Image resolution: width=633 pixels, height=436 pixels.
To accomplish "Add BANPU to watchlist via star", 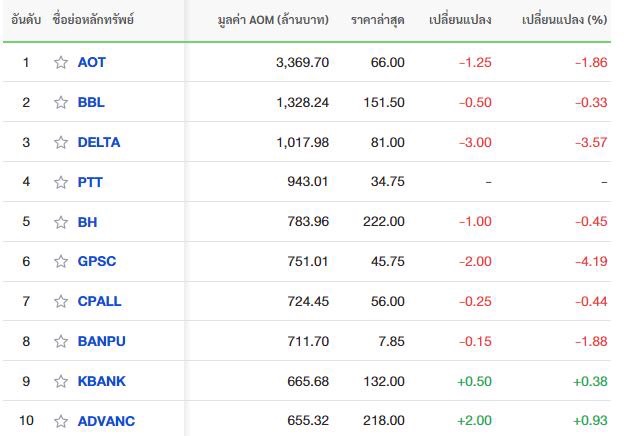I will (x=61, y=342).
